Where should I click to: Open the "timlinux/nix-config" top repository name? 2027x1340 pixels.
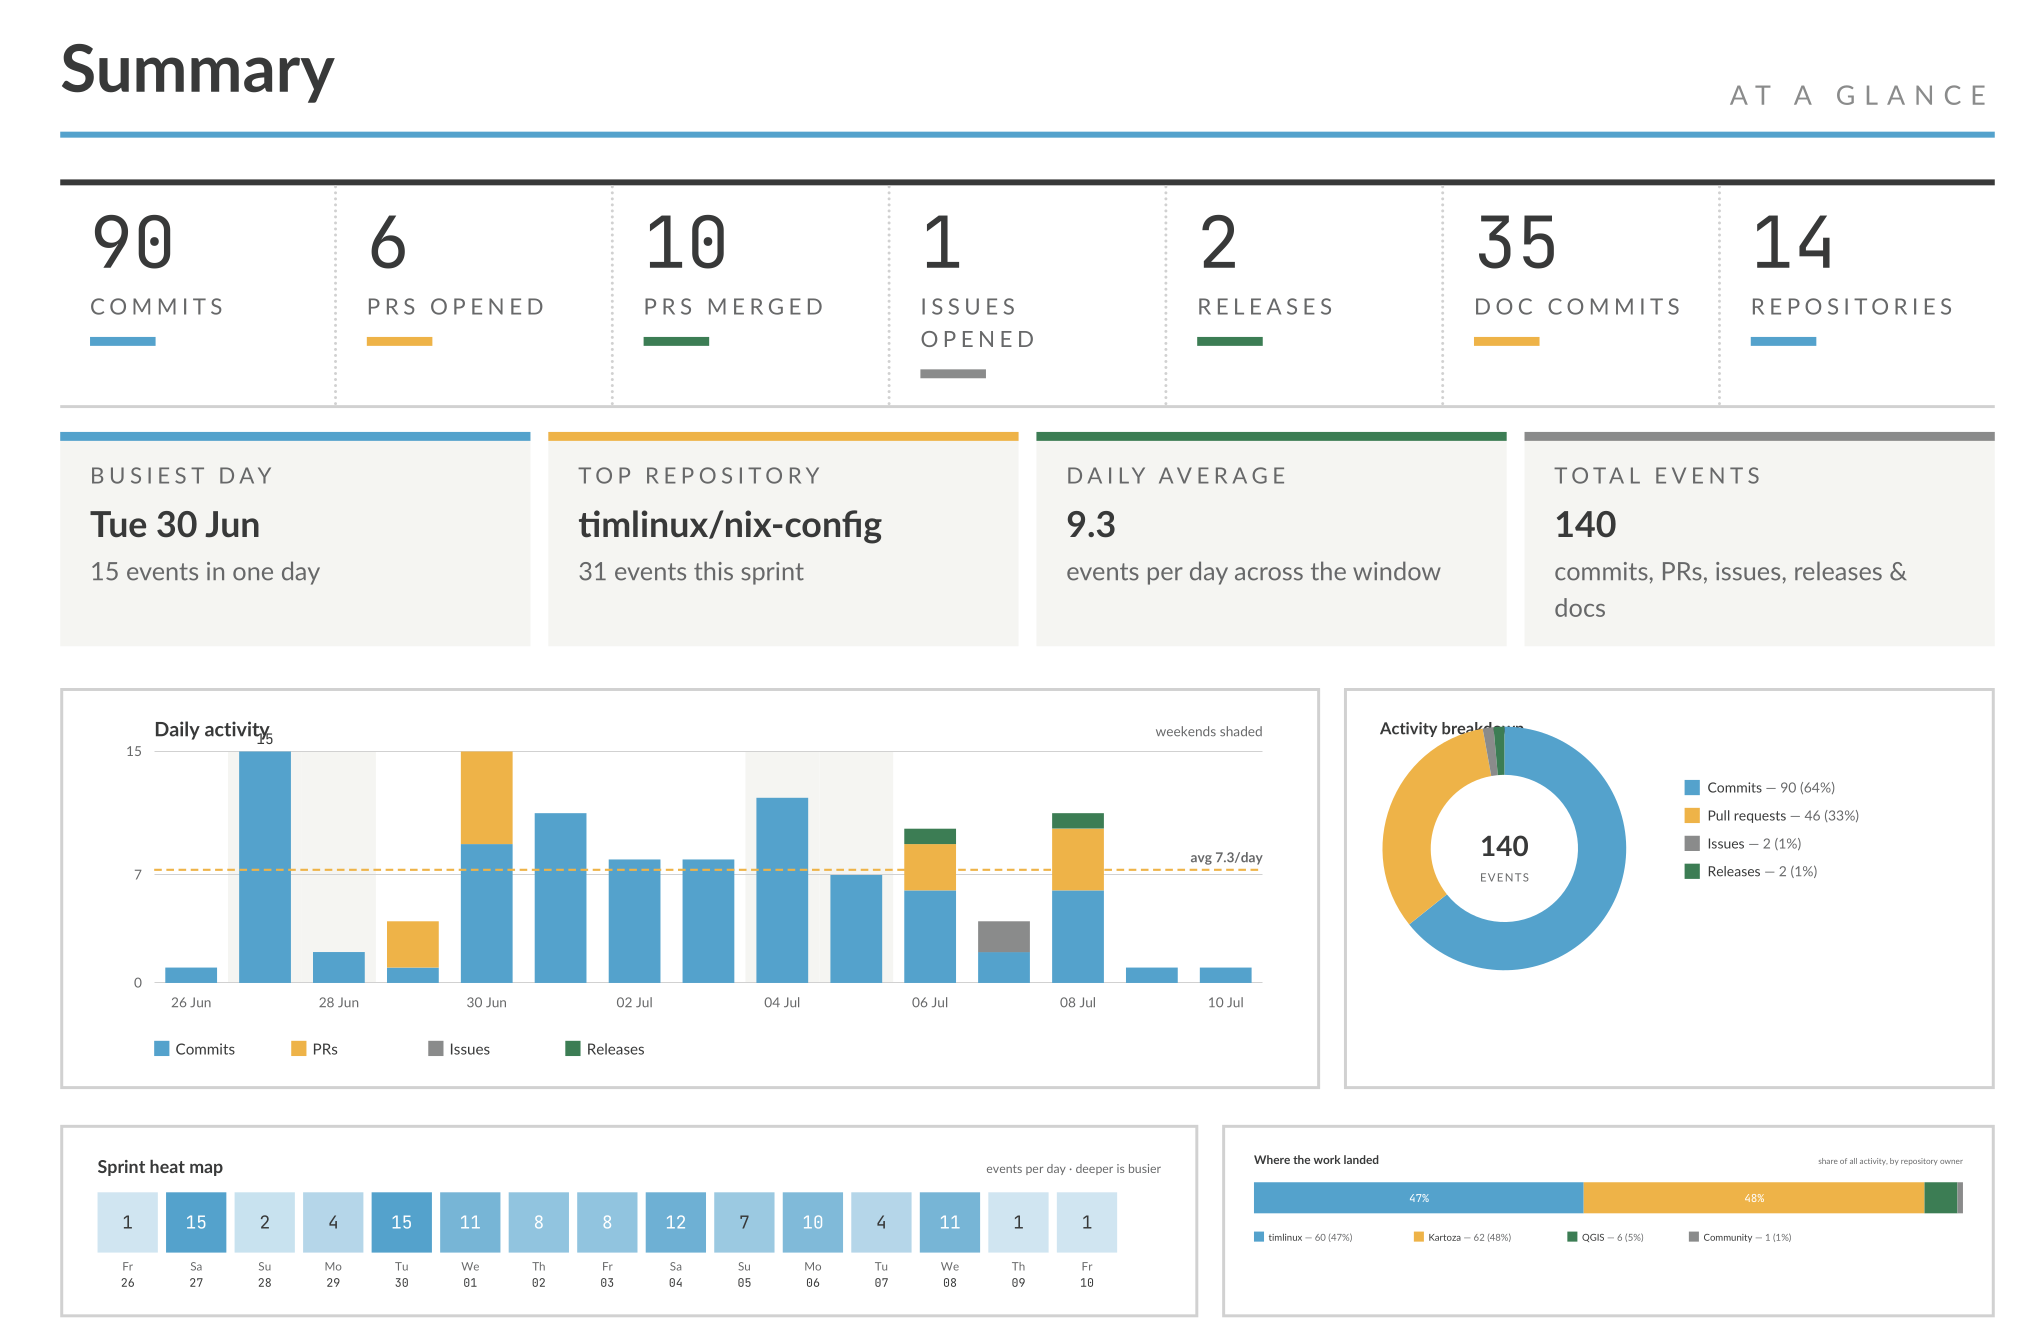pyautogui.click(x=730, y=525)
